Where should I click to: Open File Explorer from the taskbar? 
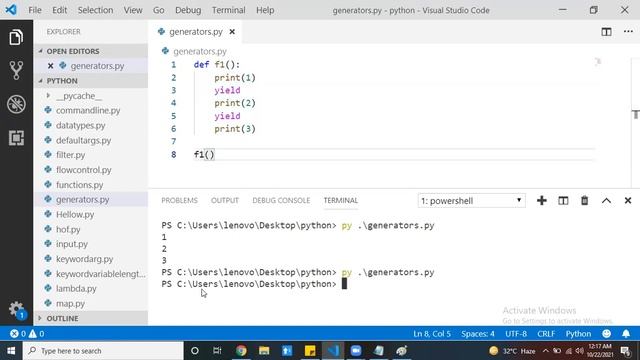point(264,351)
